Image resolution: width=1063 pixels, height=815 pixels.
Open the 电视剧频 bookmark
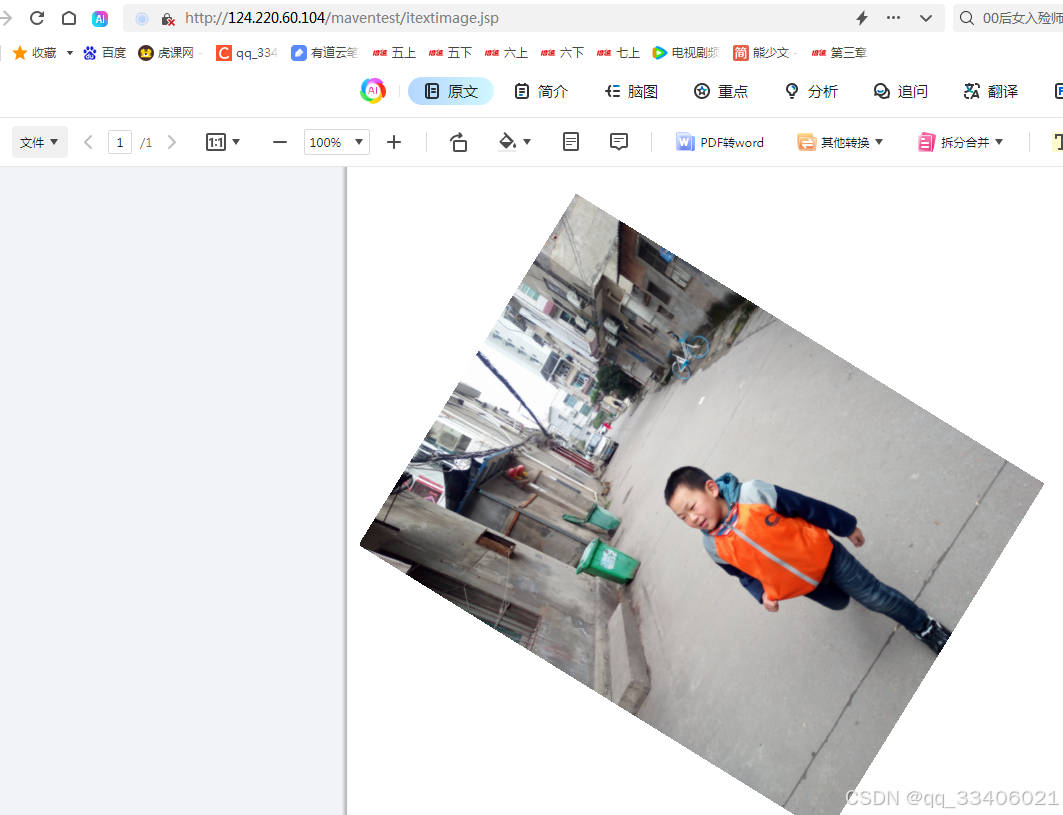pyautogui.click(x=685, y=53)
